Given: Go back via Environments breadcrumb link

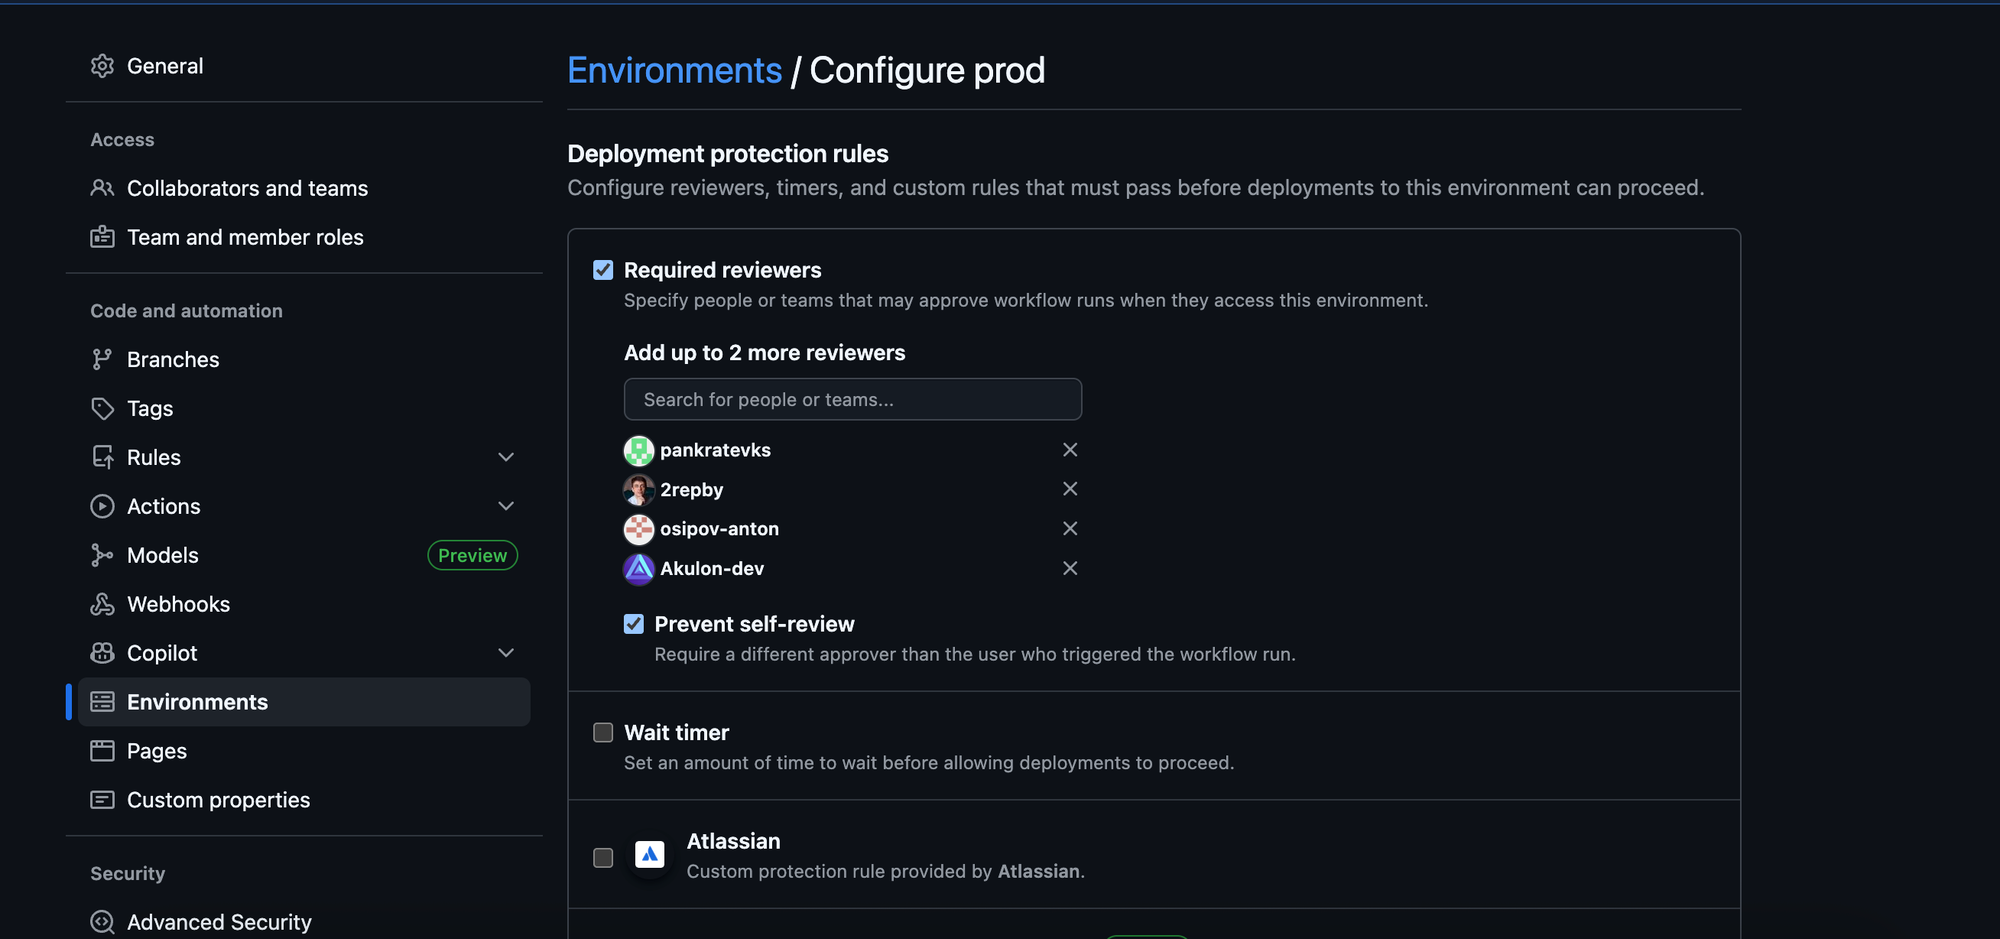Looking at the screenshot, I should tap(674, 70).
